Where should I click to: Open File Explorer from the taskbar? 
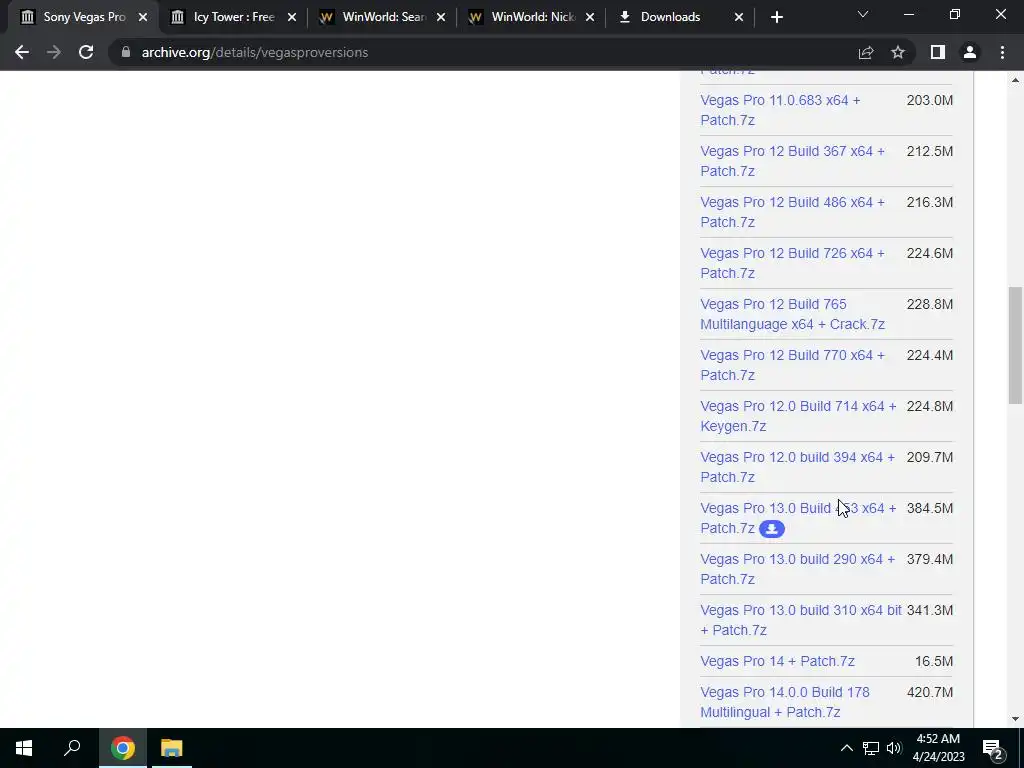click(x=172, y=748)
